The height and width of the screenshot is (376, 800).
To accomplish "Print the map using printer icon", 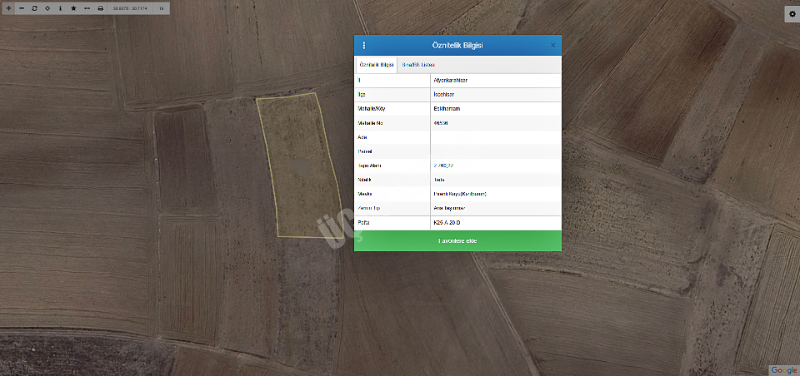I will click(100, 8).
